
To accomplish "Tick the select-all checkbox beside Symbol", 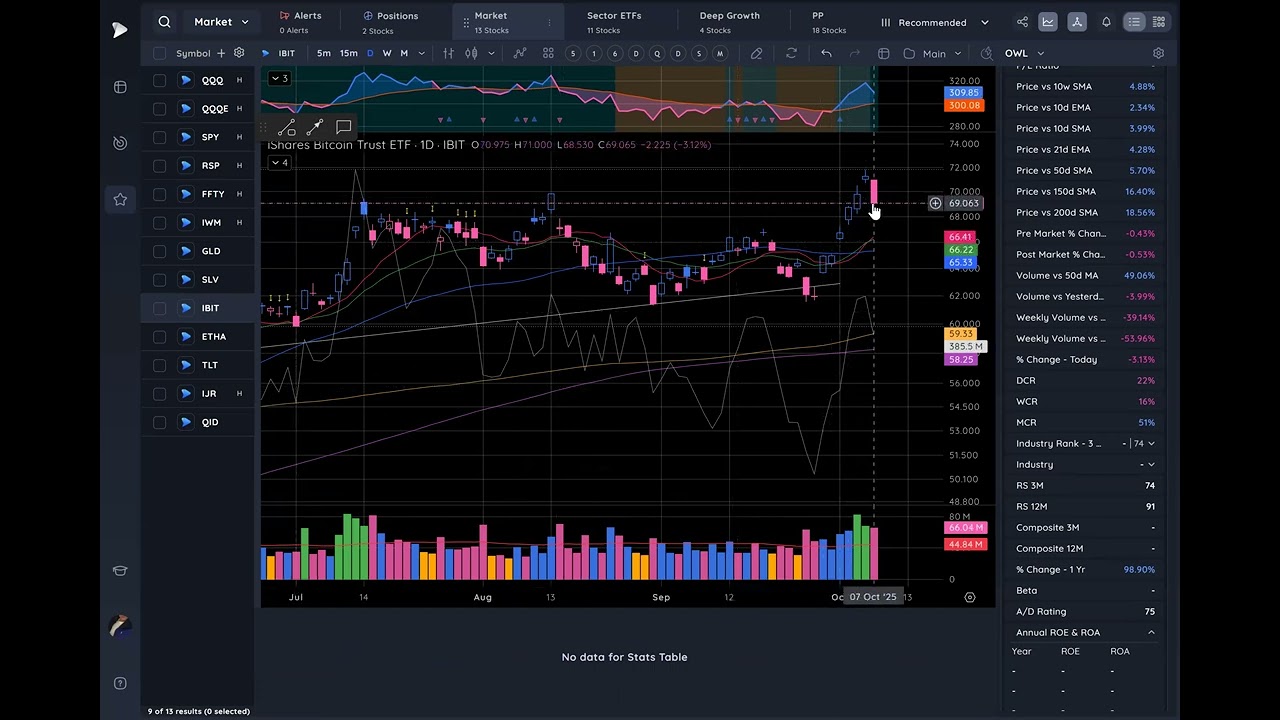I will [x=159, y=53].
